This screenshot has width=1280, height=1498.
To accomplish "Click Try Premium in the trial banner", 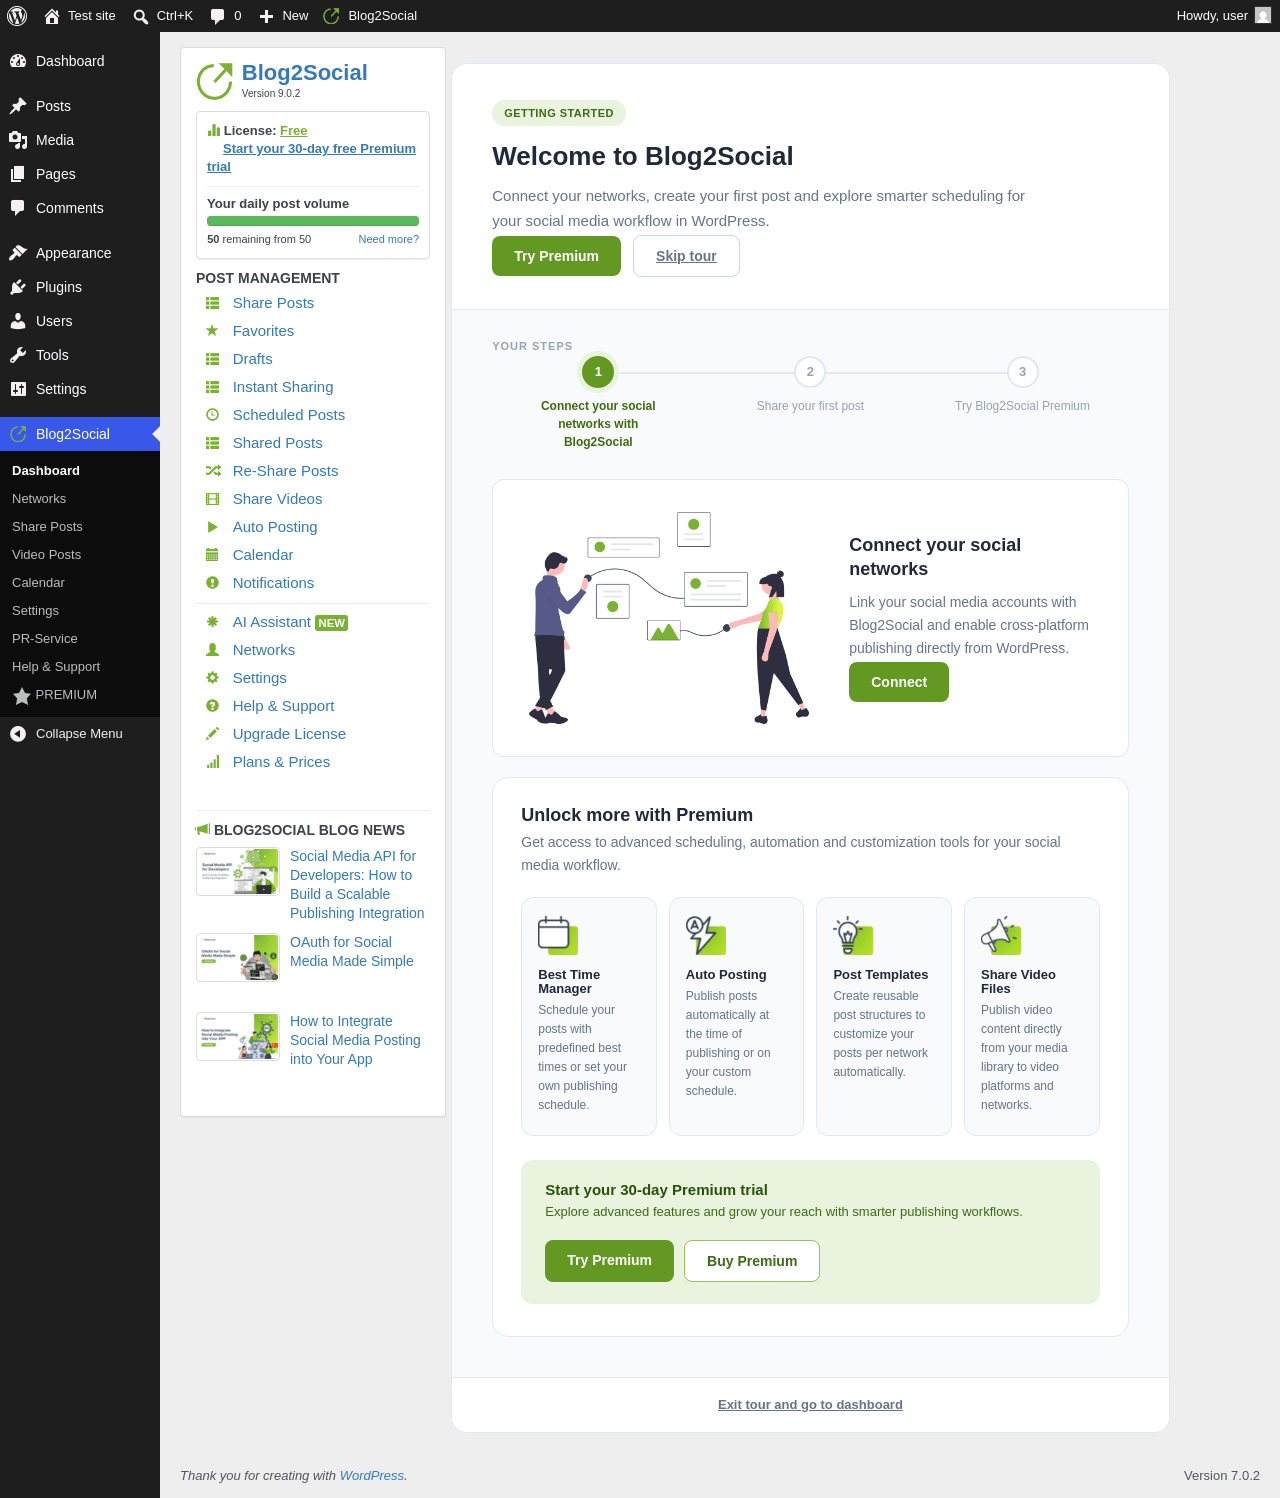I will (609, 1261).
